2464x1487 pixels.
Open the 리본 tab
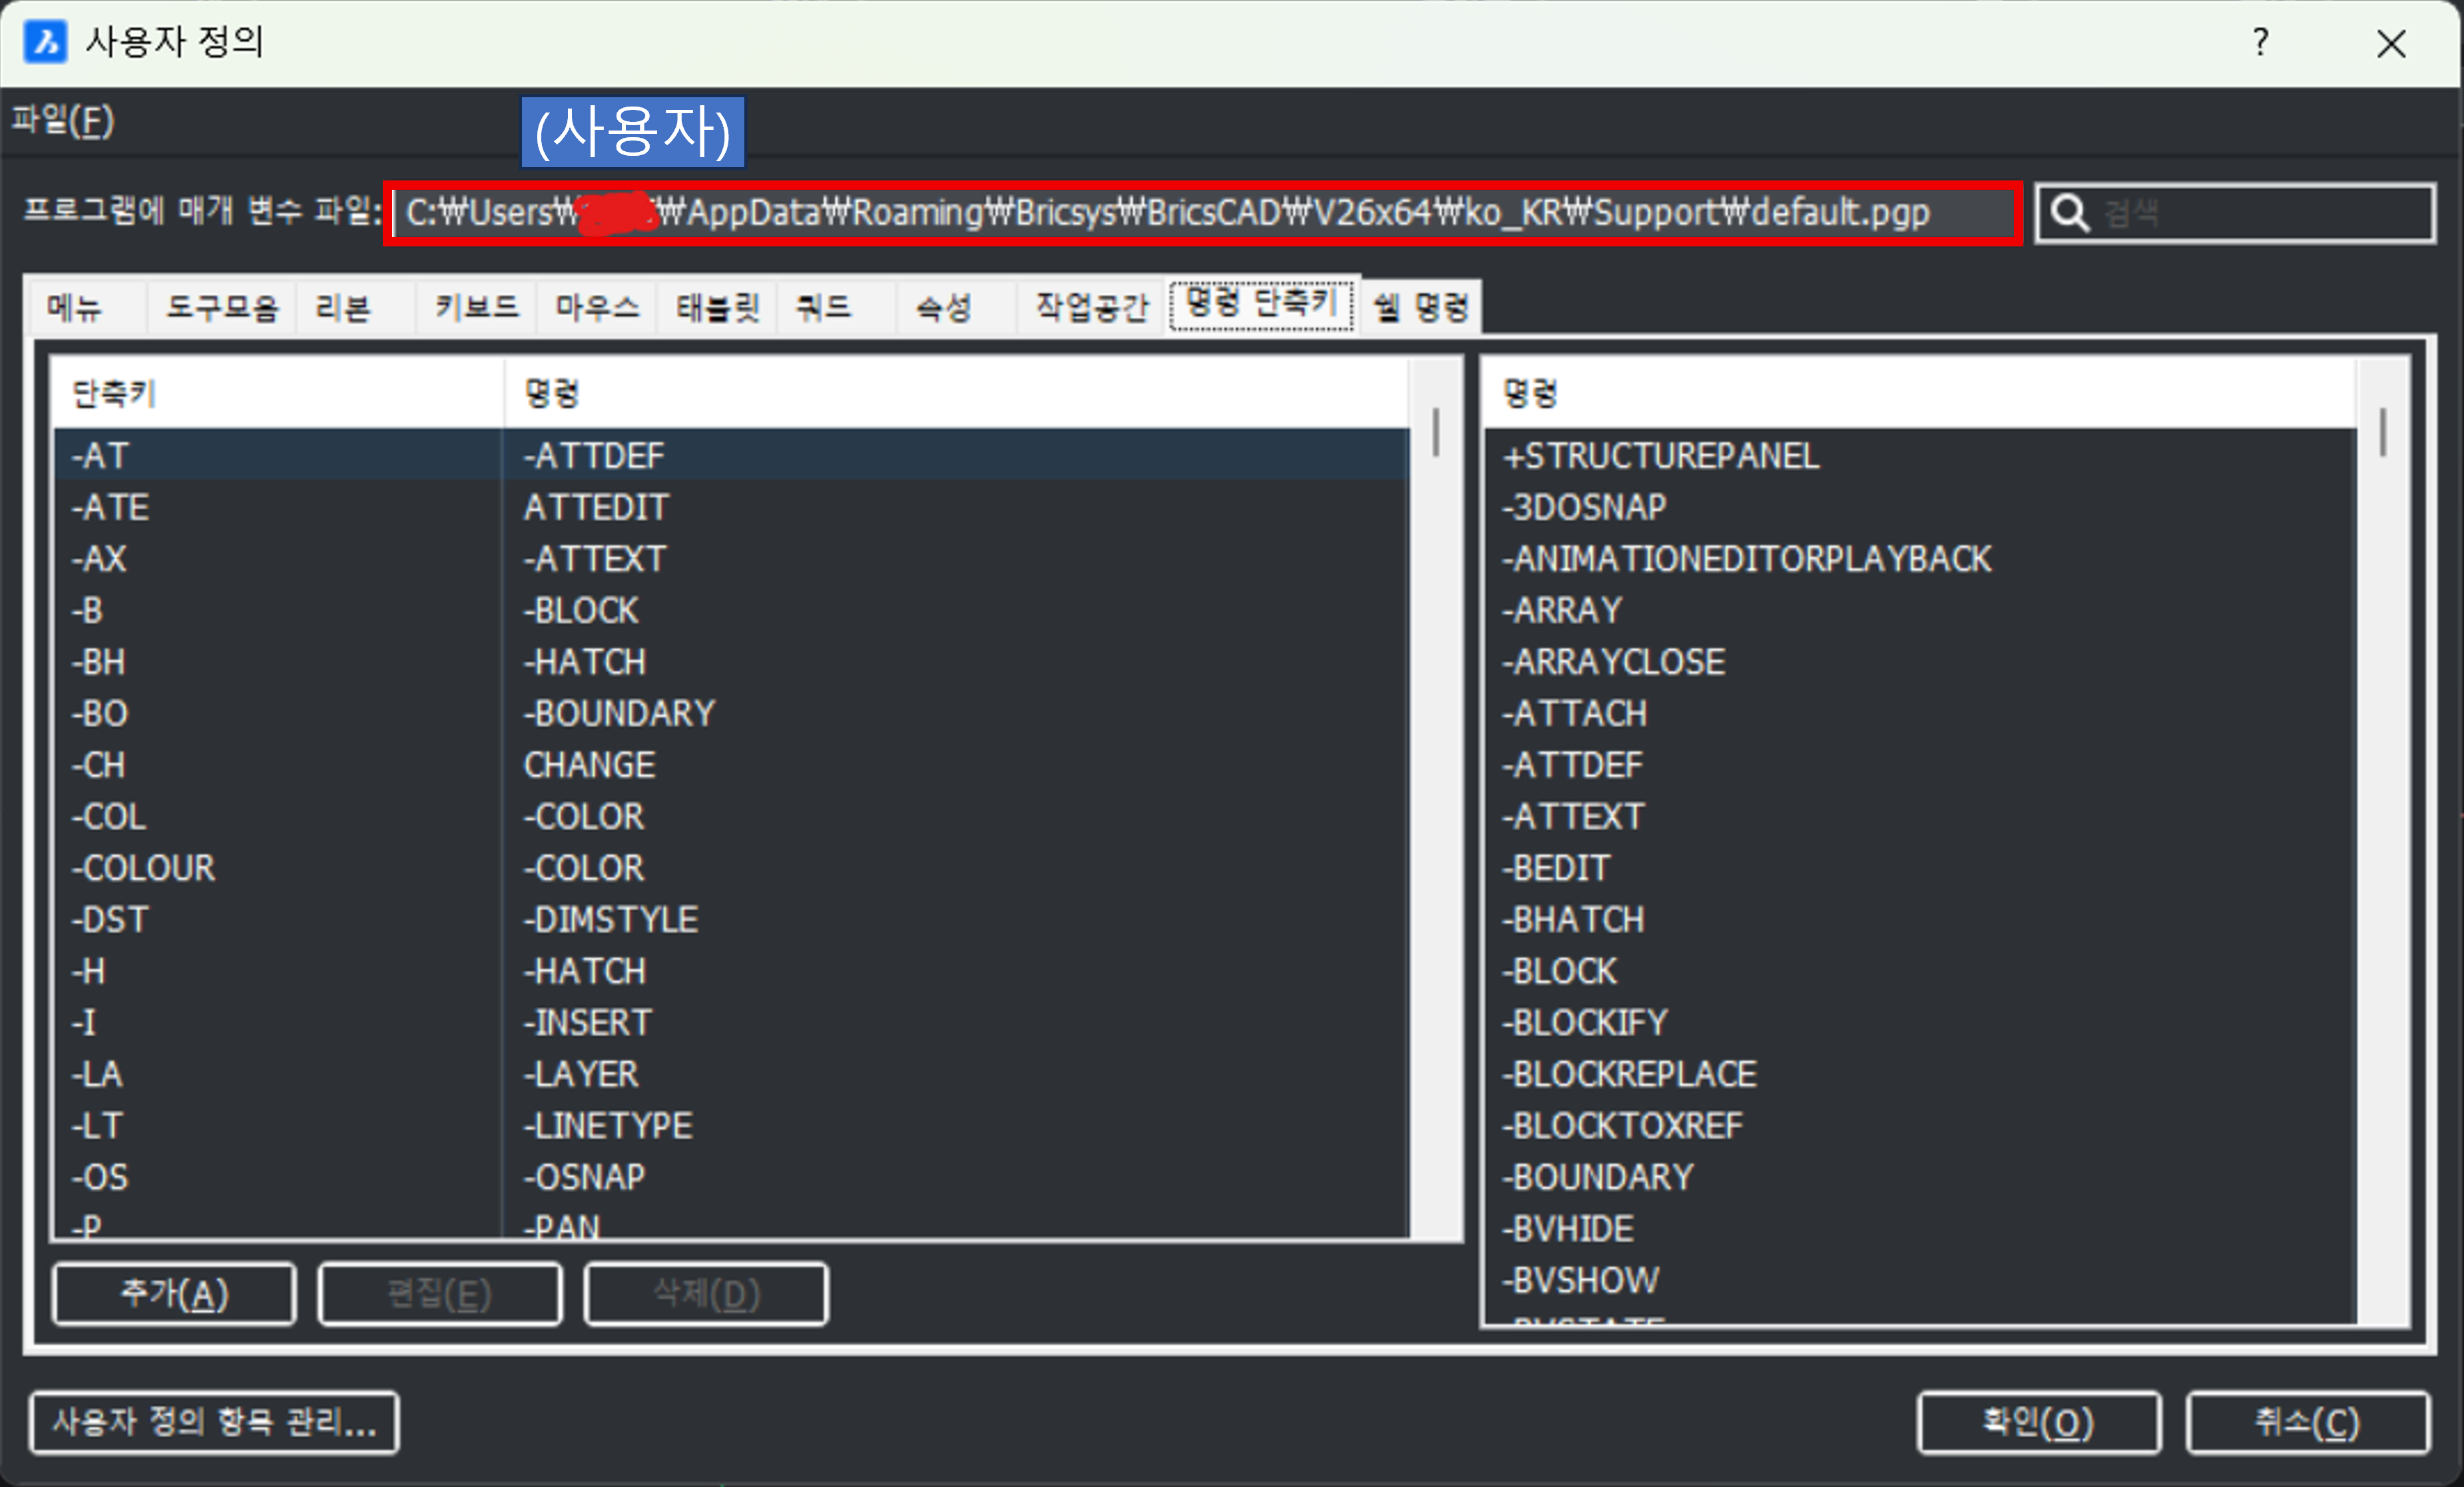343,307
